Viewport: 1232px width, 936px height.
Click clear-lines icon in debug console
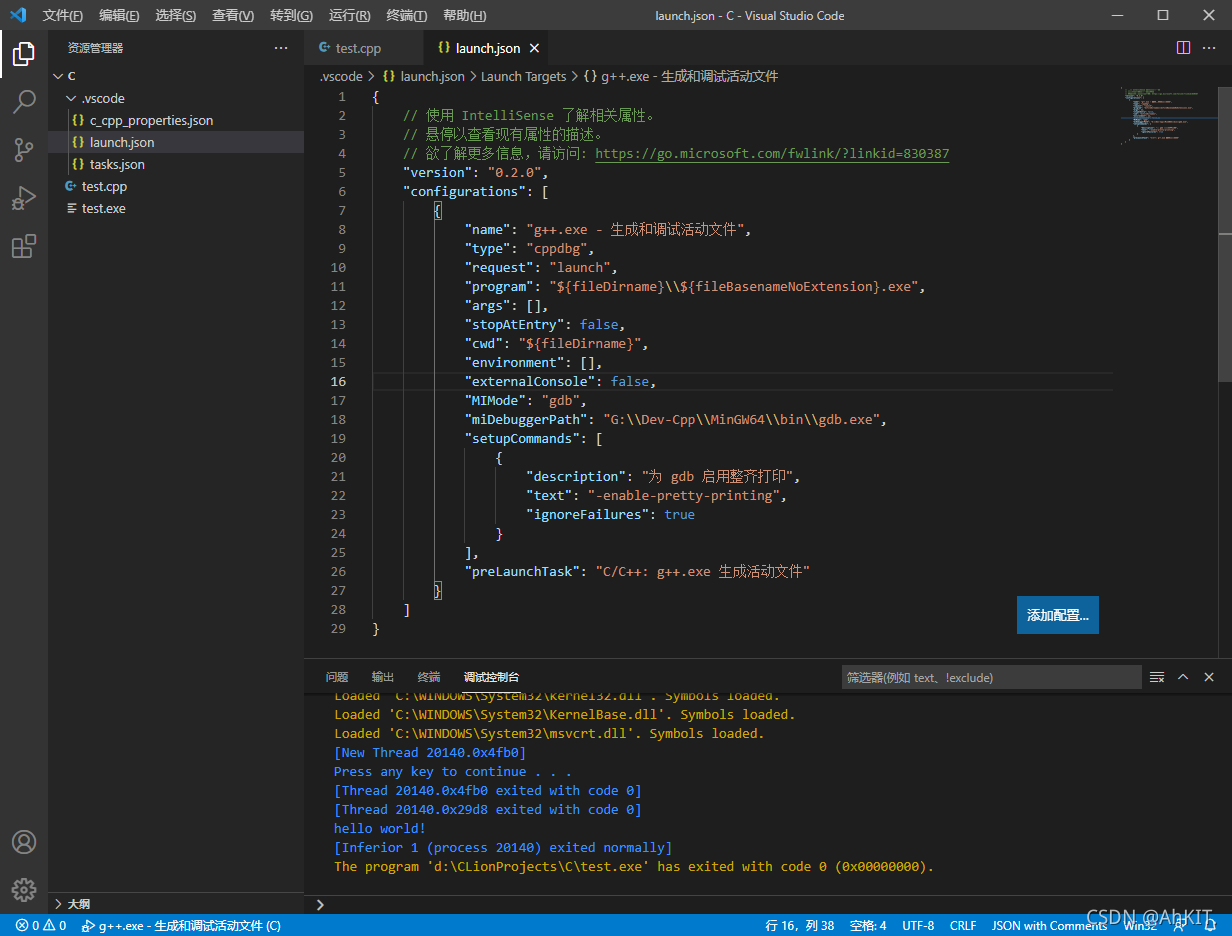[1157, 677]
